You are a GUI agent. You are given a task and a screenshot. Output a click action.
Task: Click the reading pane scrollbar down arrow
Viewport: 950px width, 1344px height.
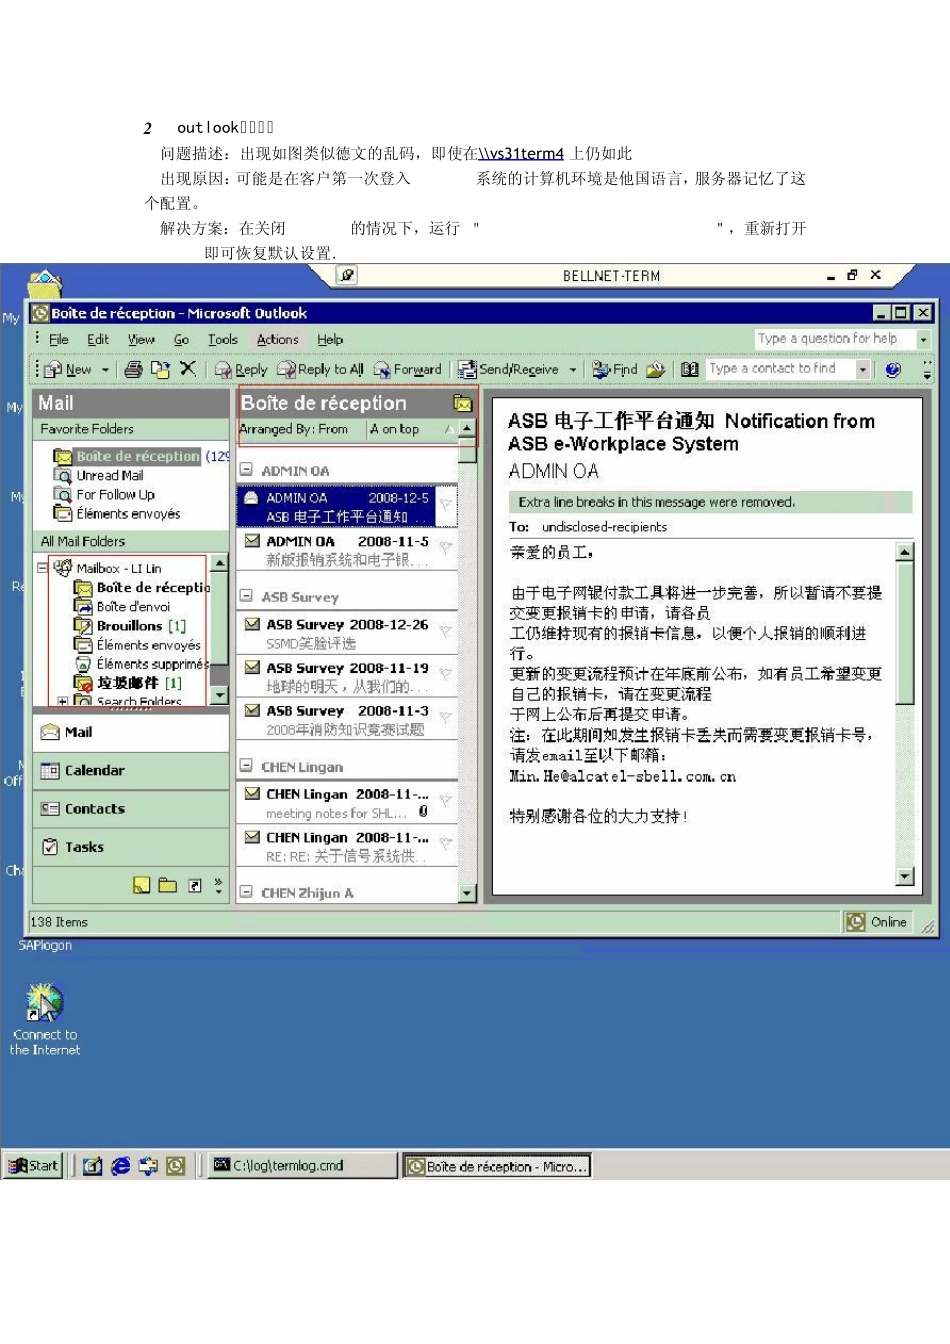pos(904,877)
